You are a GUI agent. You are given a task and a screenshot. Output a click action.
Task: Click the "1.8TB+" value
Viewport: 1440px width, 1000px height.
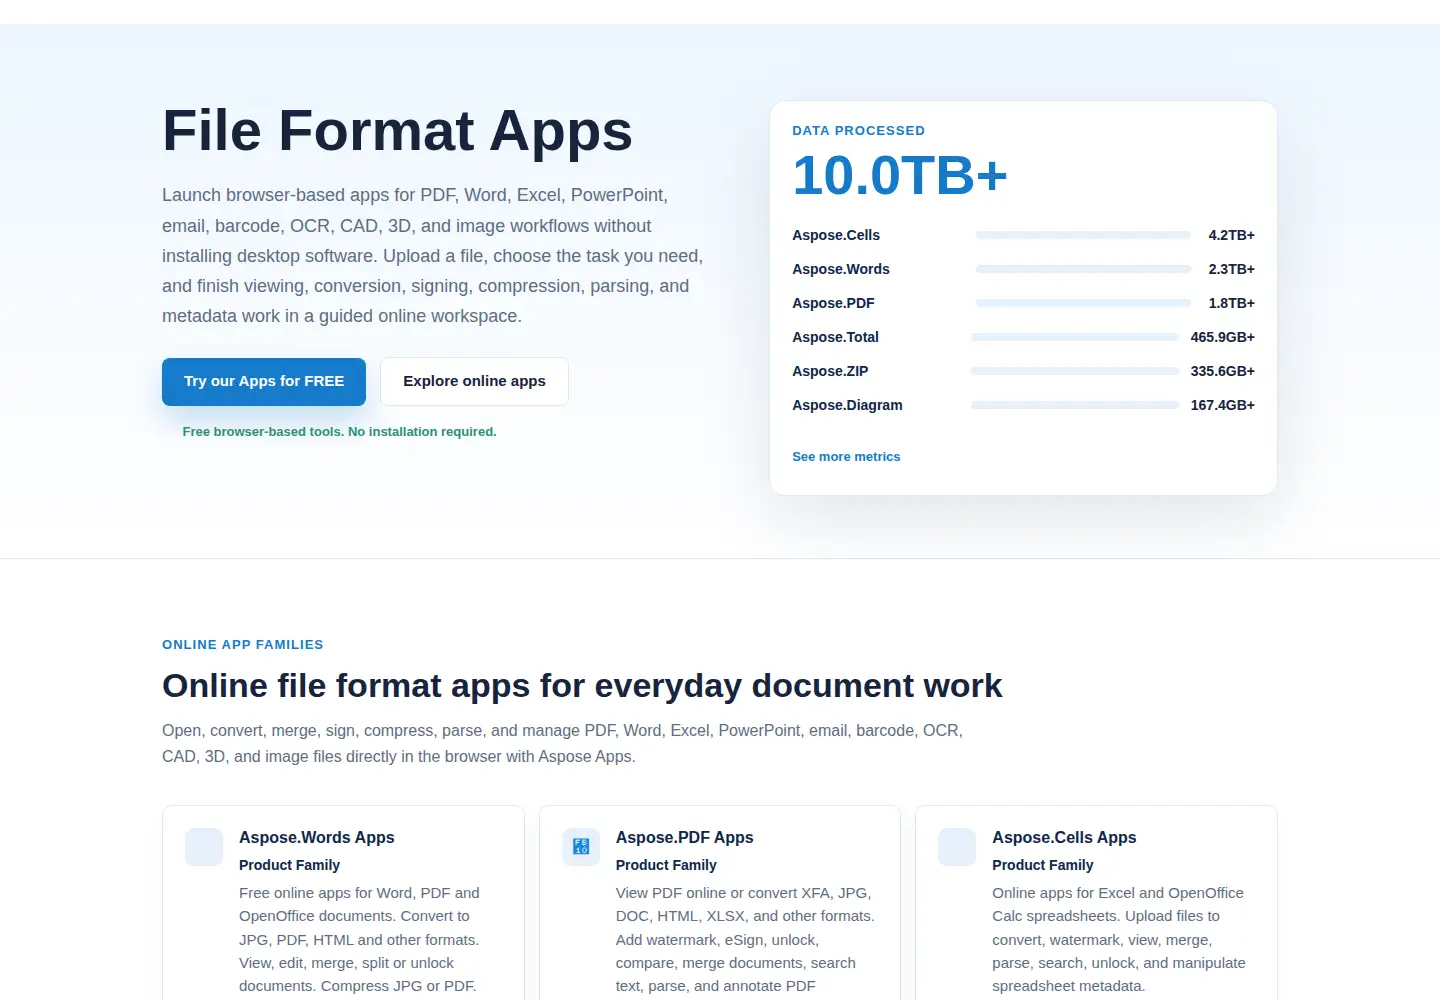click(x=1231, y=304)
